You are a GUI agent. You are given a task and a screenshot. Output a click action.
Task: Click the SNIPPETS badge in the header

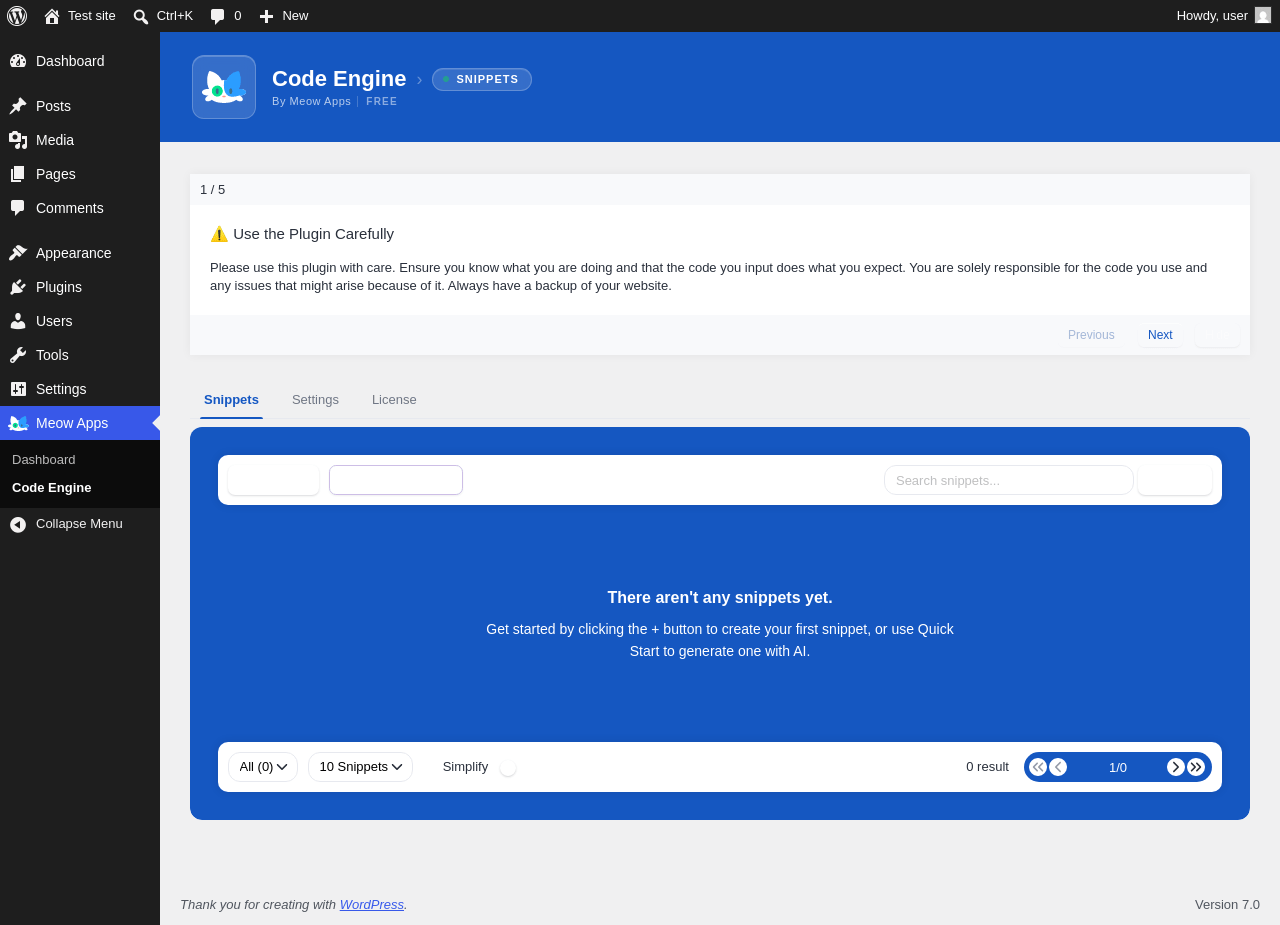(482, 79)
